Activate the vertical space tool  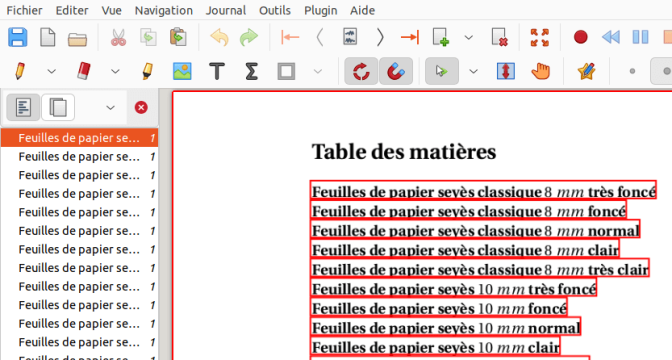(x=506, y=71)
